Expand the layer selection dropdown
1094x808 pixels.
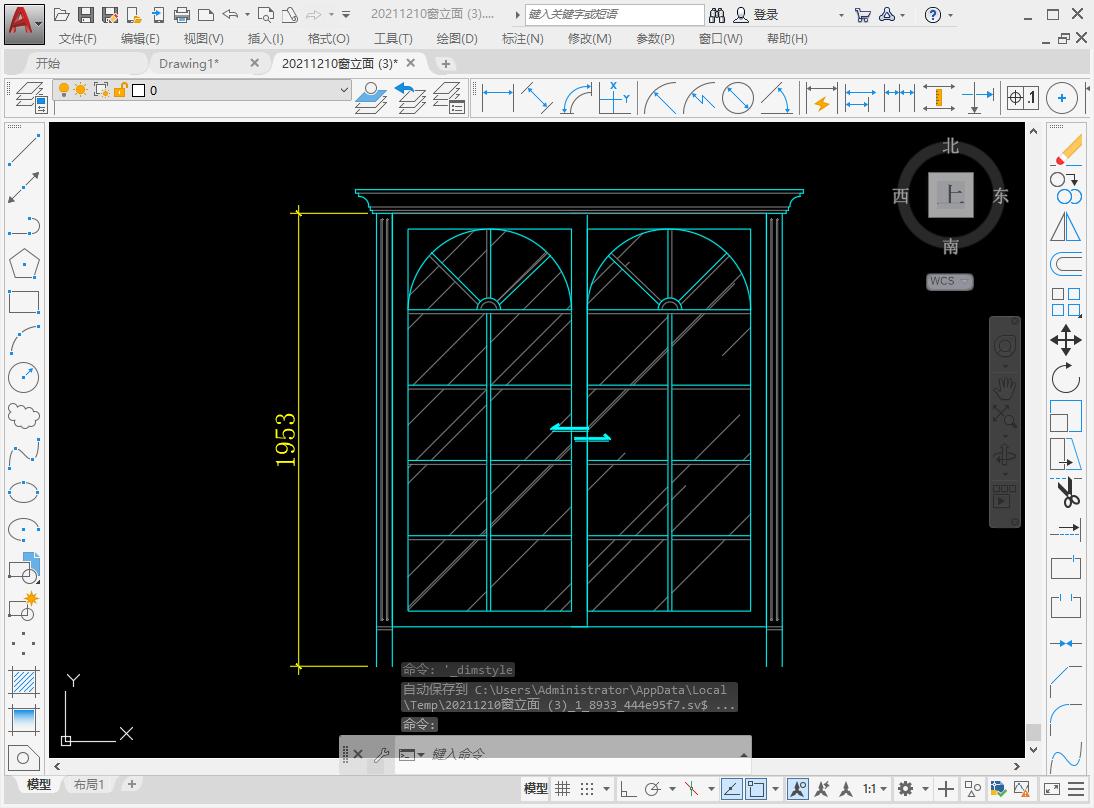pos(344,90)
